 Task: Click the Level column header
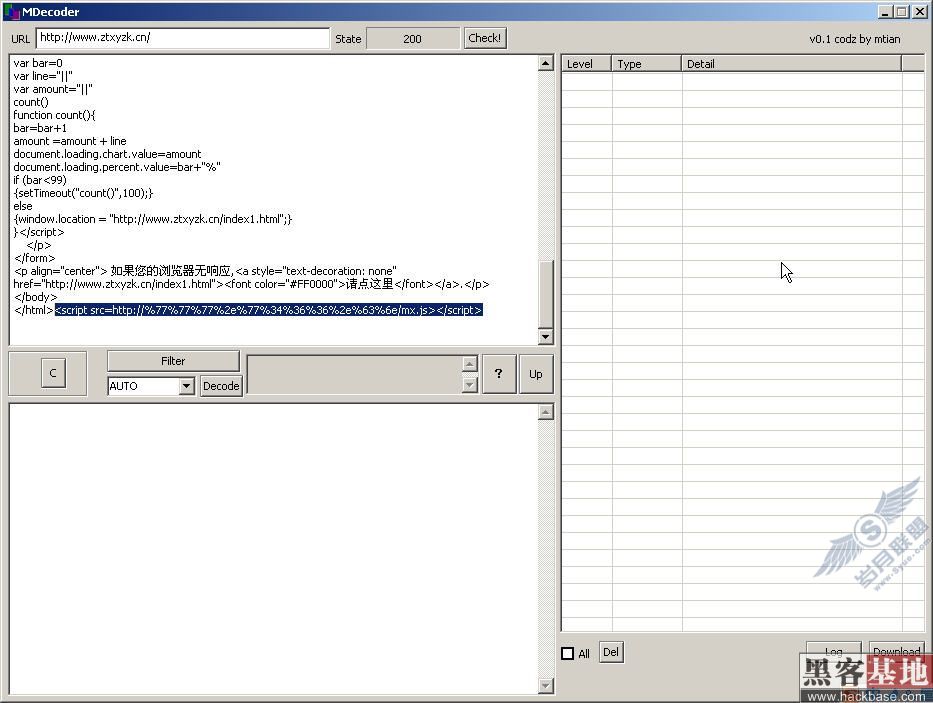587,64
